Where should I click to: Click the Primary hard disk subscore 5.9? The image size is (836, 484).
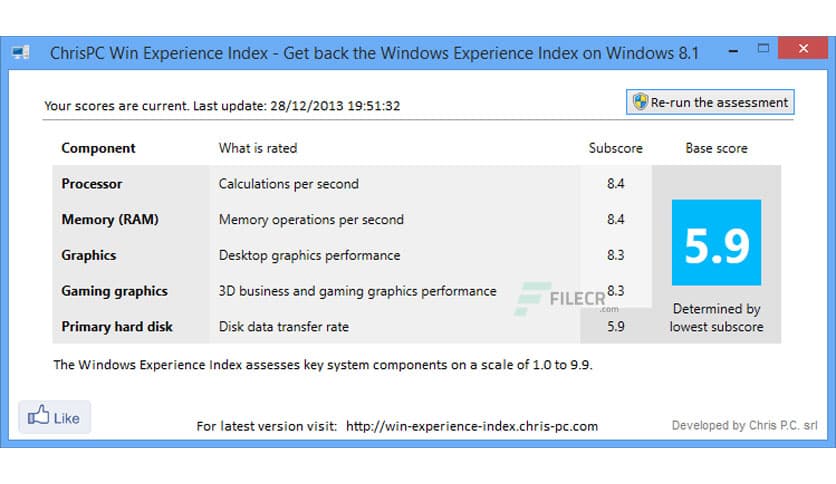point(615,327)
